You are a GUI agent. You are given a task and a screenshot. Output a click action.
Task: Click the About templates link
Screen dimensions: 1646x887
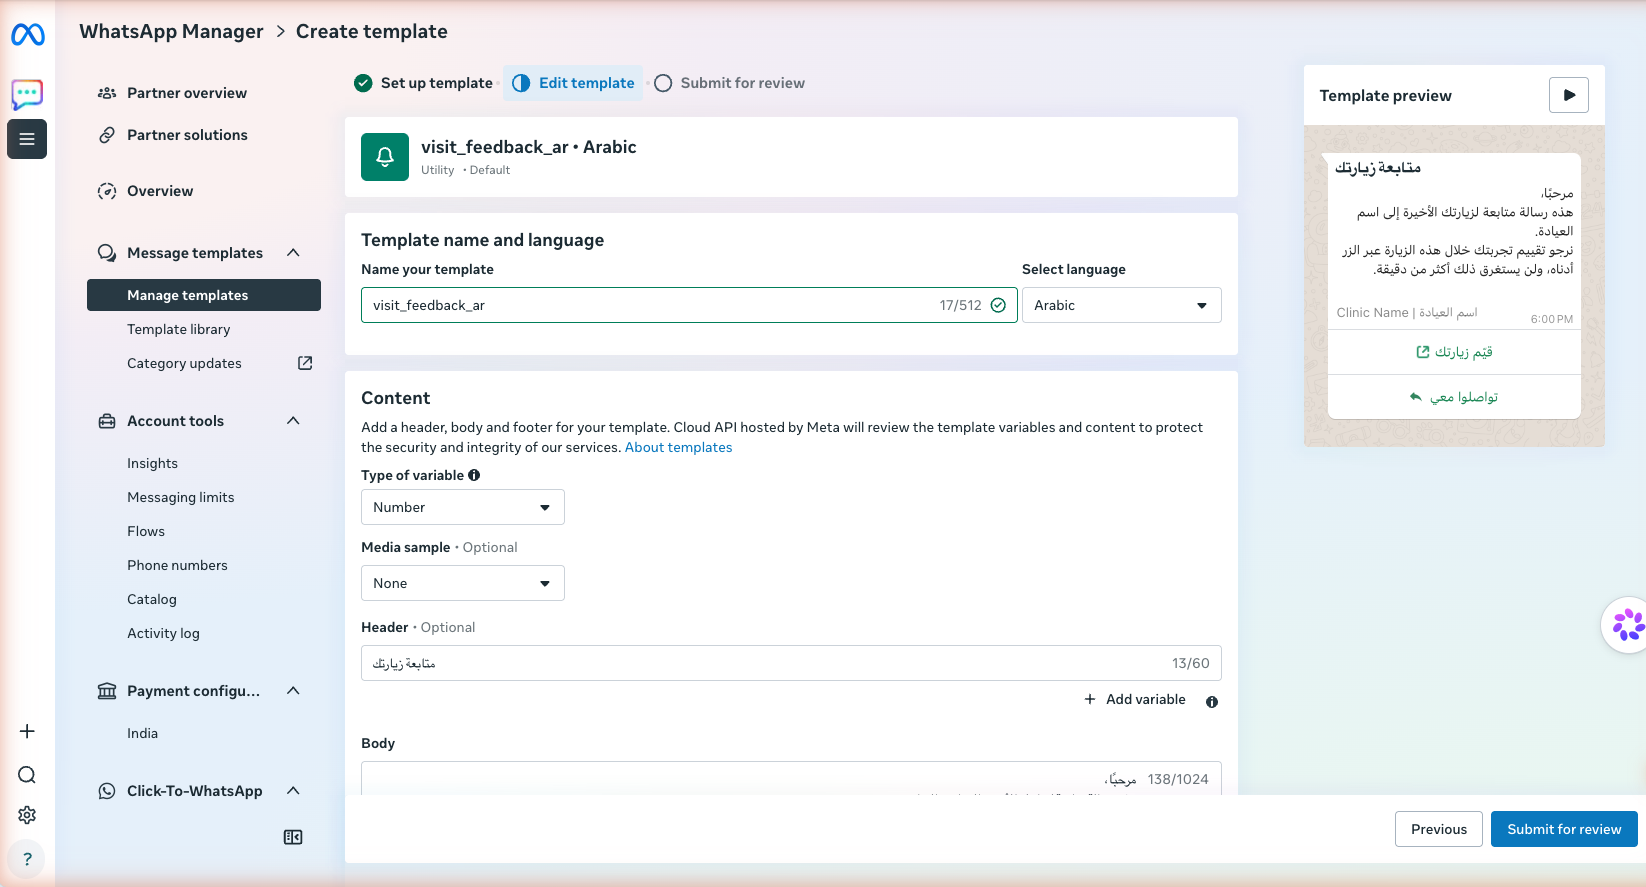pyautogui.click(x=678, y=447)
